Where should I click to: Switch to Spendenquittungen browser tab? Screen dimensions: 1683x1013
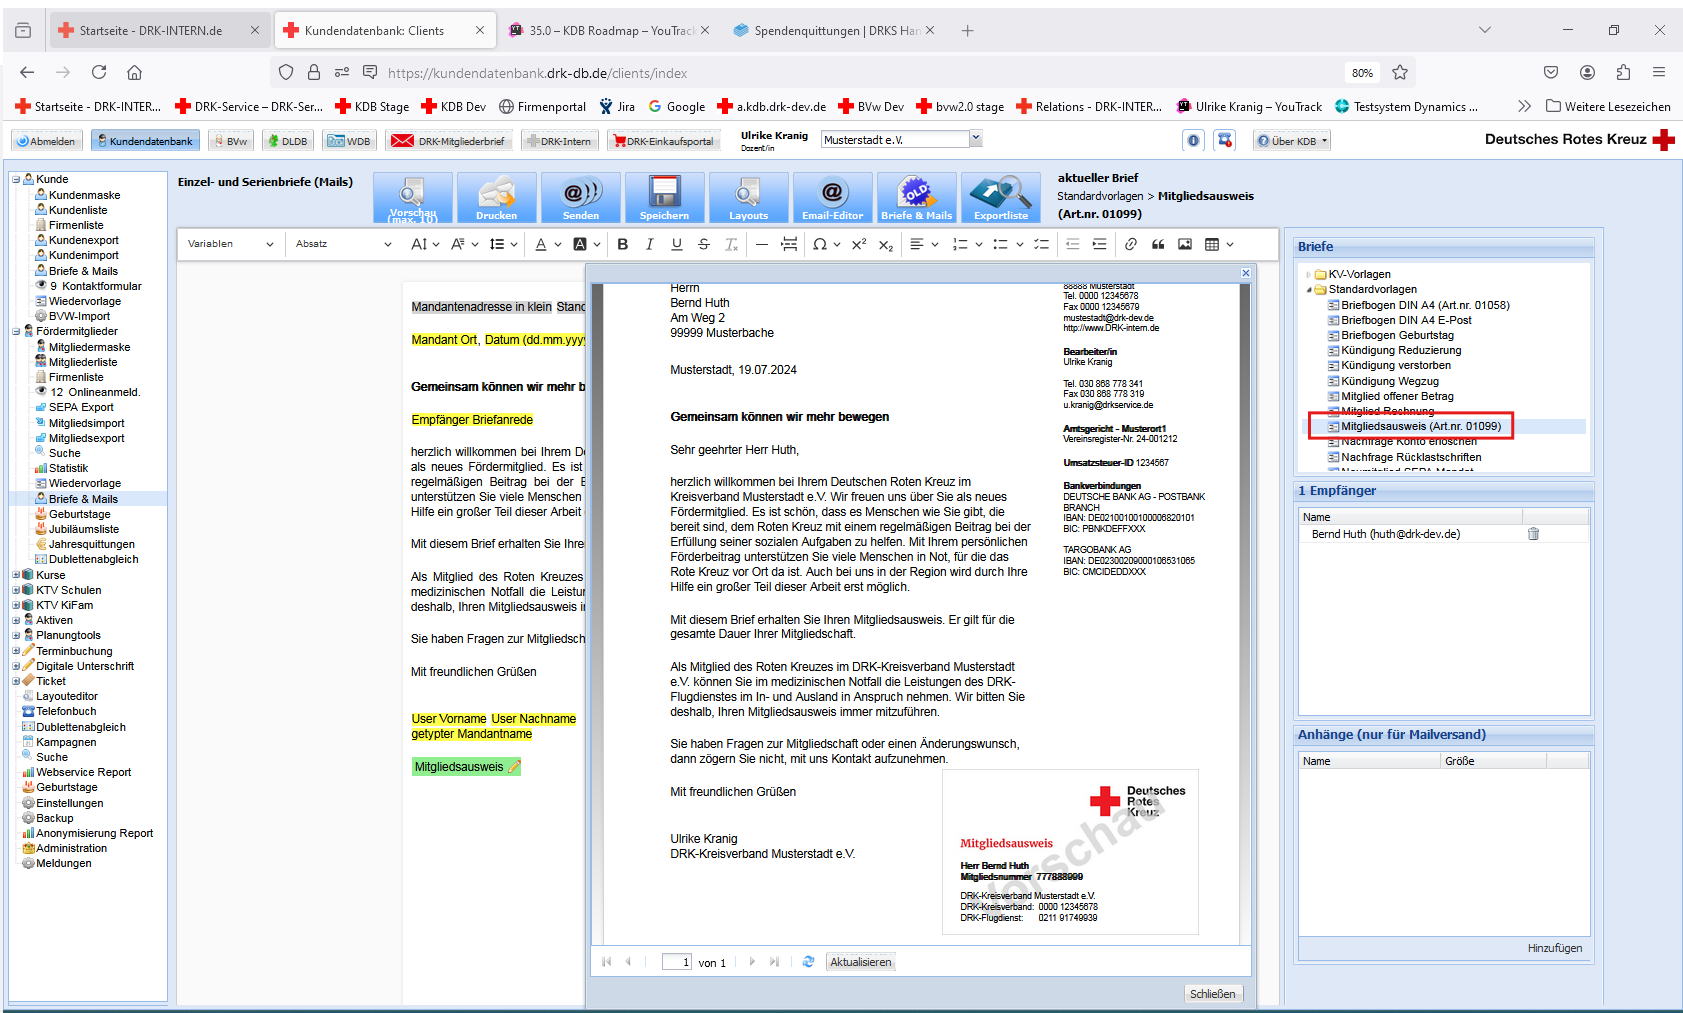click(836, 30)
